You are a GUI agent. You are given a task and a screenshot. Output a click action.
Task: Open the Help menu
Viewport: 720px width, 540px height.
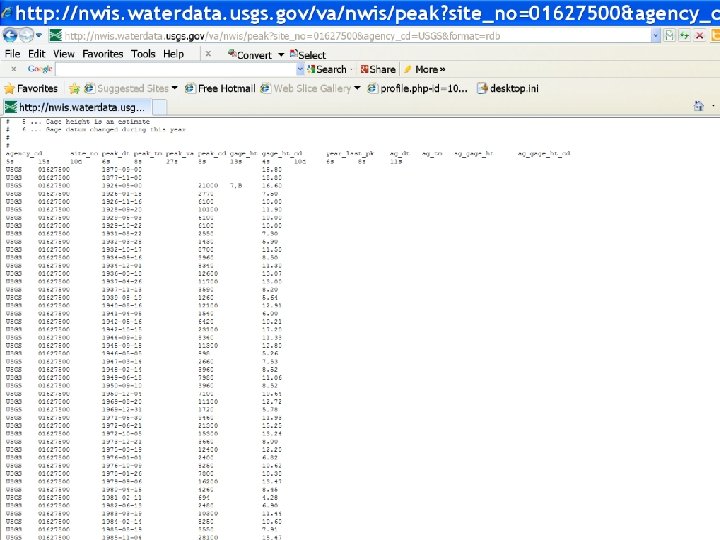[x=174, y=54]
